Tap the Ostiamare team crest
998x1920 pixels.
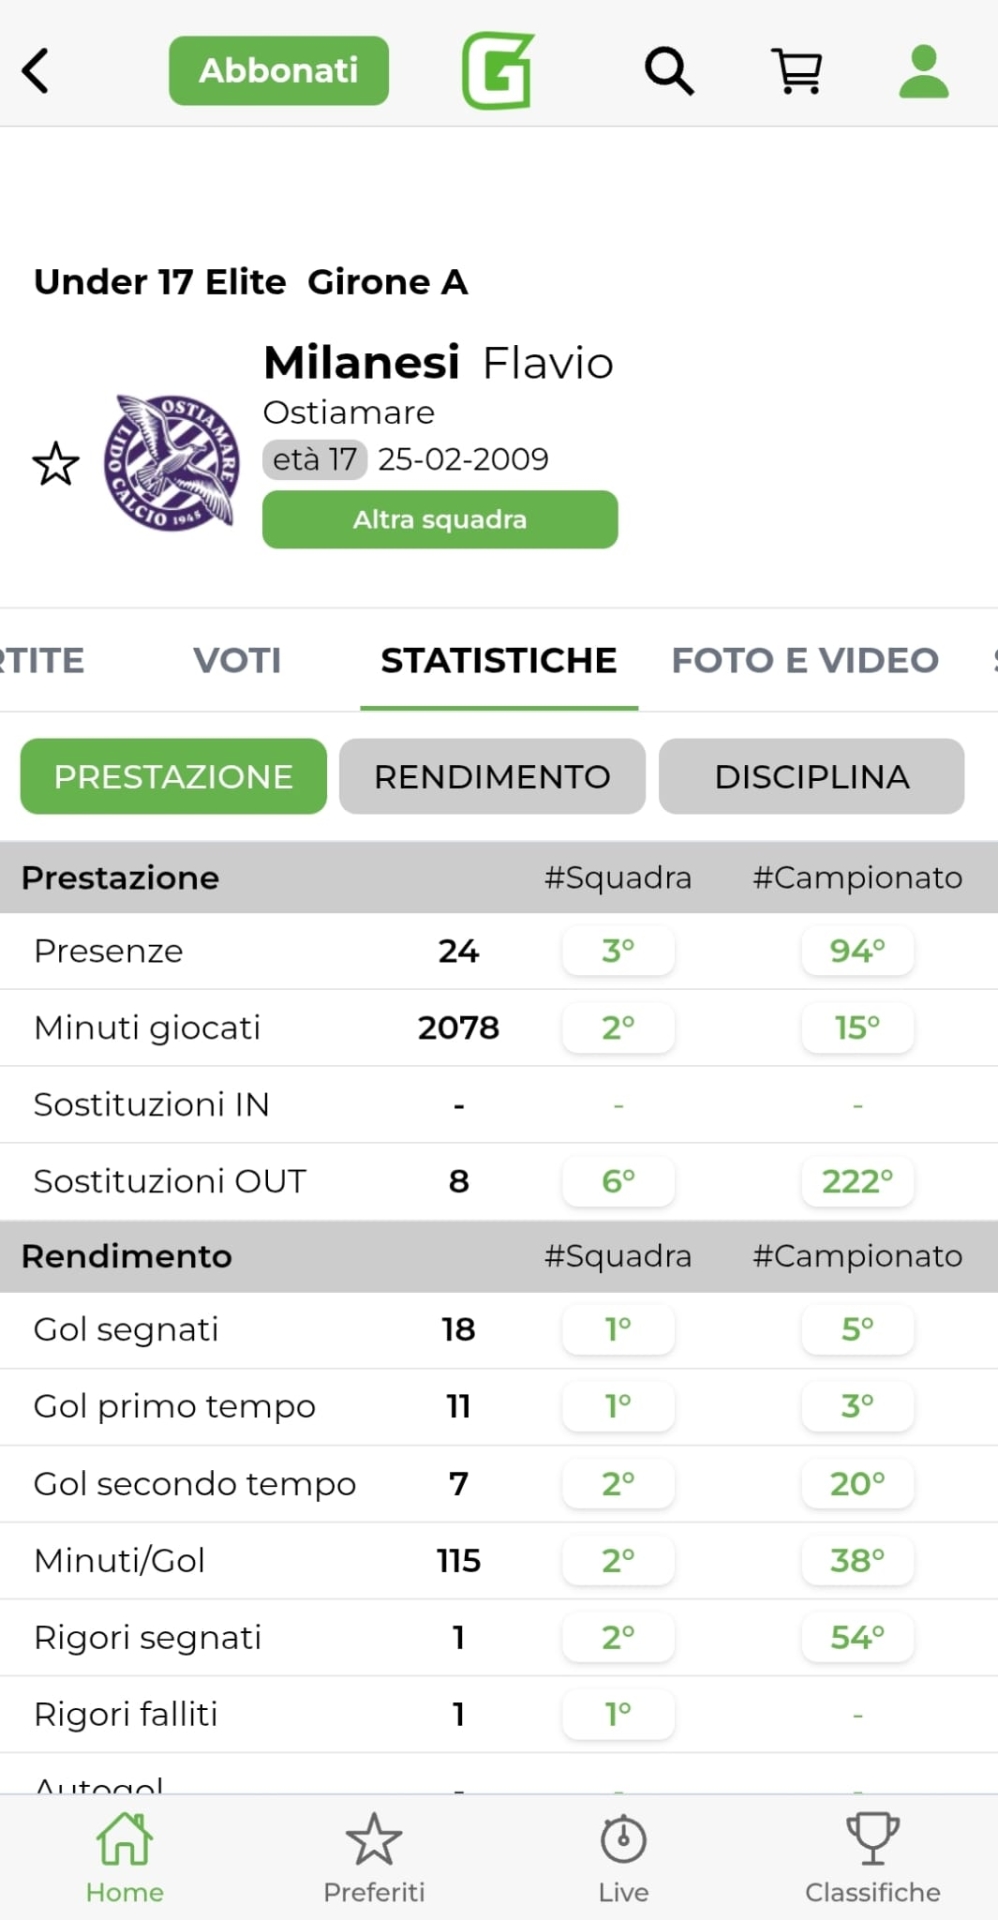[172, 462]
